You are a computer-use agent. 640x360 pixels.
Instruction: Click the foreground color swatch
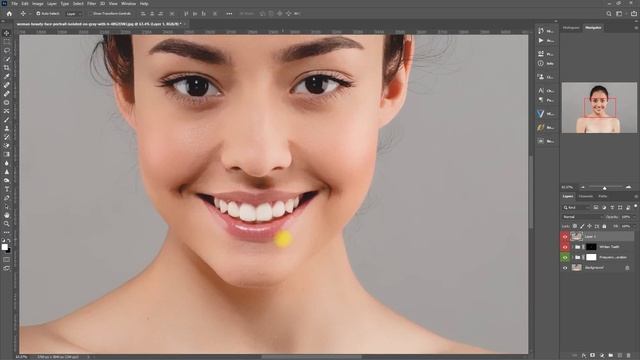pyautogui.click(x=4, y=247)
